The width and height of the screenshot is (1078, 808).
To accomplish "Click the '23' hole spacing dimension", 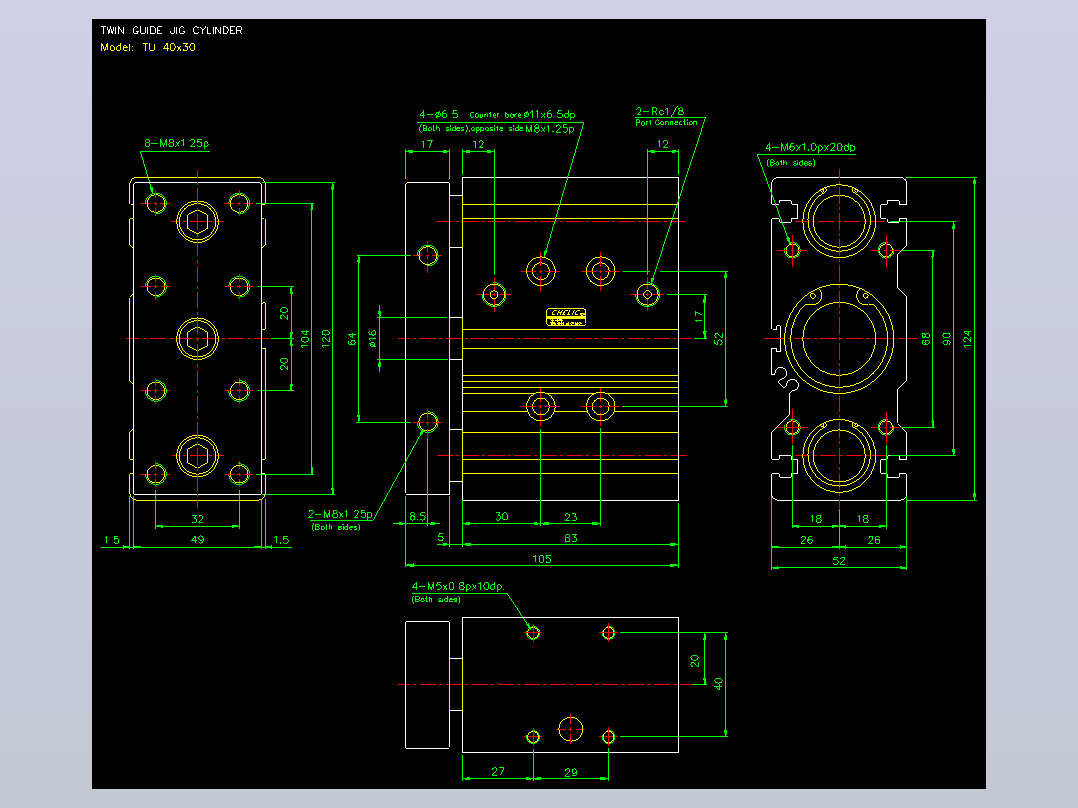I will pyautogui.click(x=571, y=516).
